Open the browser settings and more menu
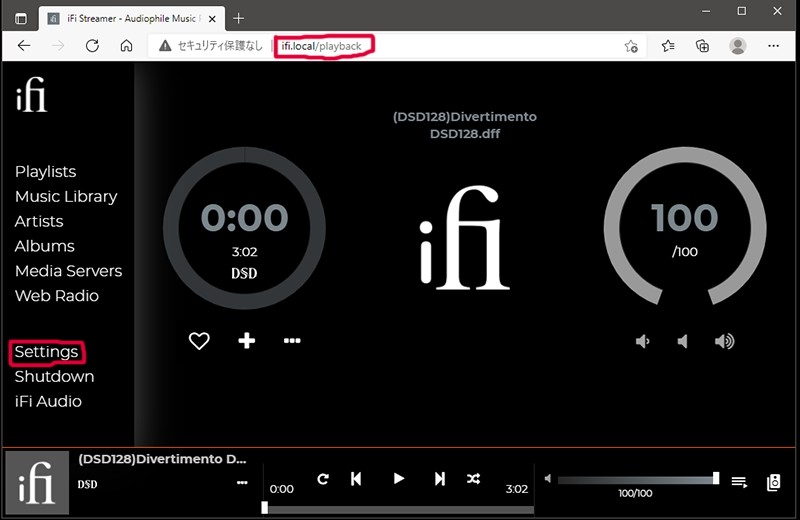The image size is (800, 520). tap(773, 46)
